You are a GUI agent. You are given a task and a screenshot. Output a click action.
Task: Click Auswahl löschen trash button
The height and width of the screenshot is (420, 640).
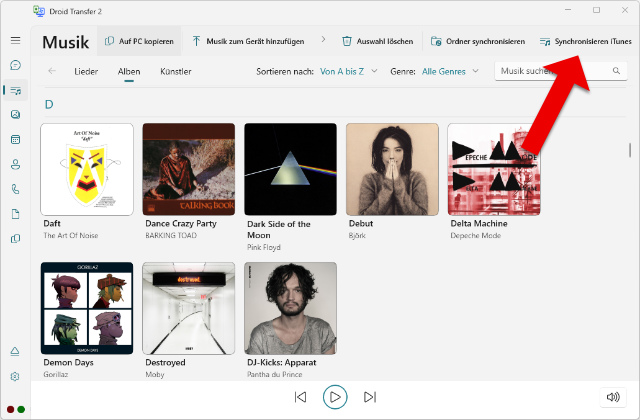(378, 41)
